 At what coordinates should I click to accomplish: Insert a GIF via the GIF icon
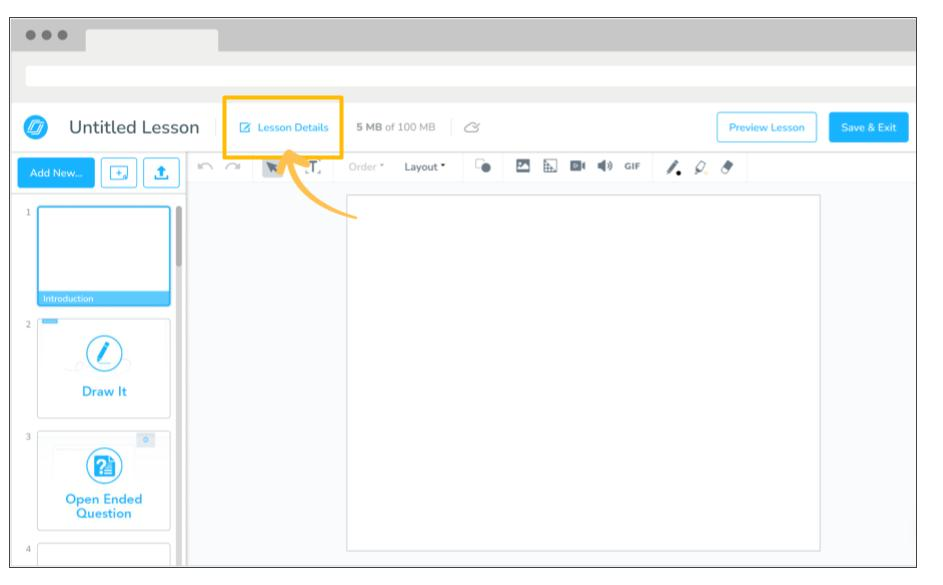click(633, 168)
